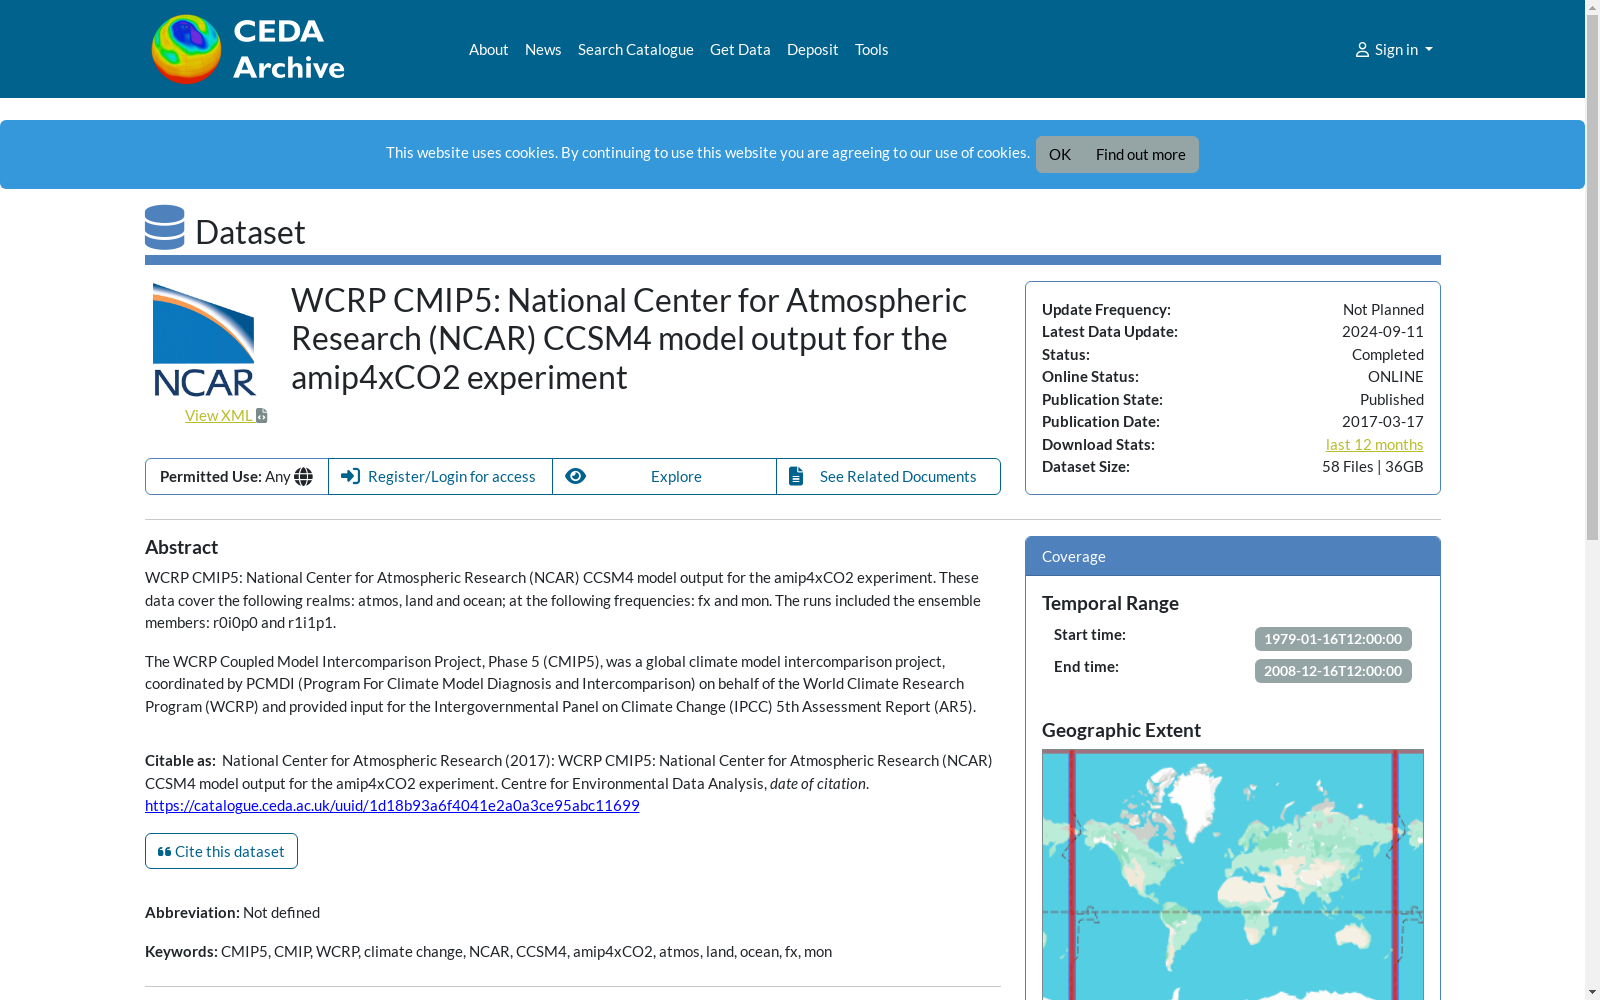Open the News menu item
1600x1000 pixels.
[x=543, y=49]
